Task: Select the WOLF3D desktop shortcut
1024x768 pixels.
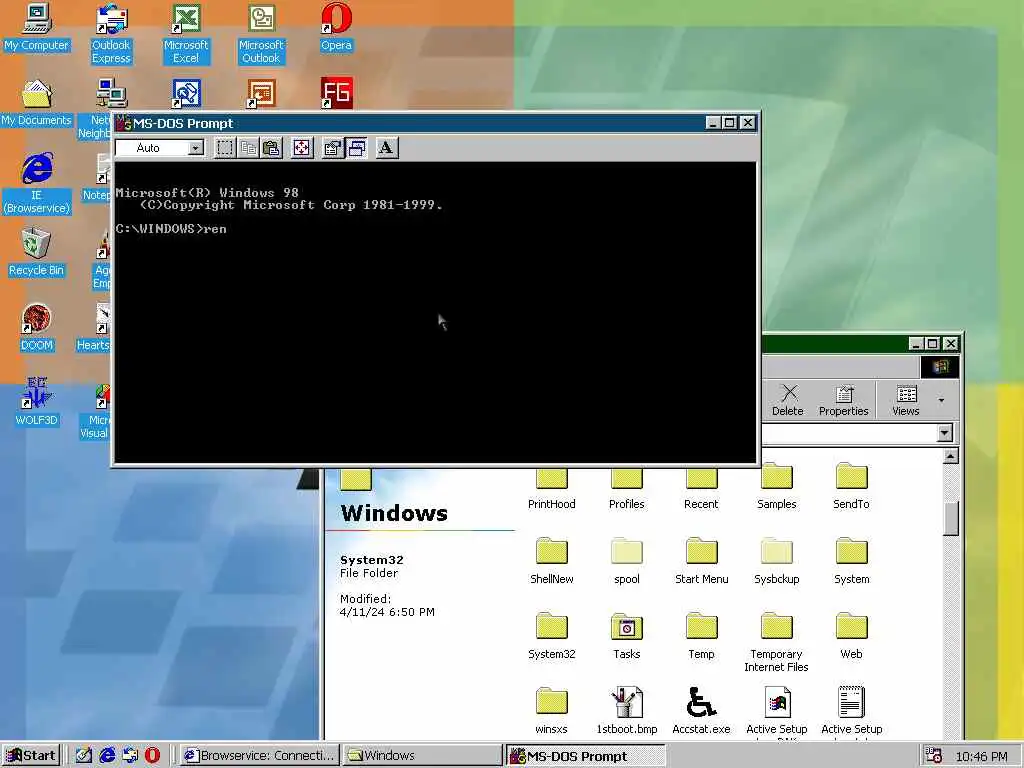Action: [37, 402]
